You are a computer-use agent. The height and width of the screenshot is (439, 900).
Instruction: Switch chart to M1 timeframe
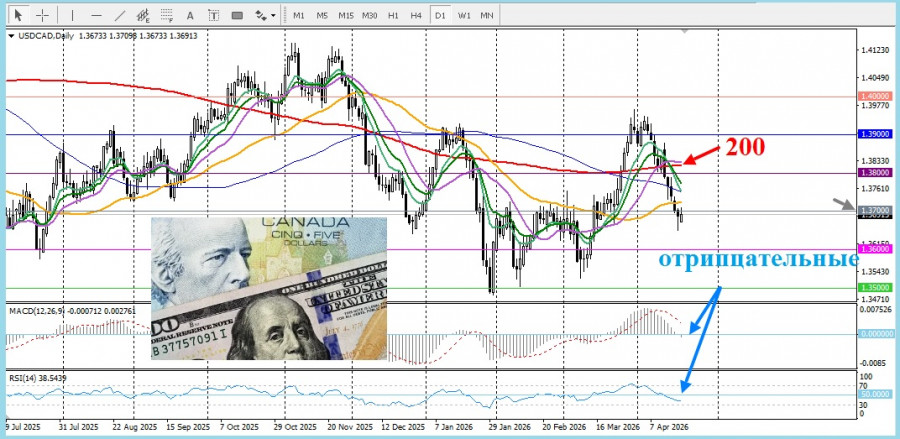(298, 15)
